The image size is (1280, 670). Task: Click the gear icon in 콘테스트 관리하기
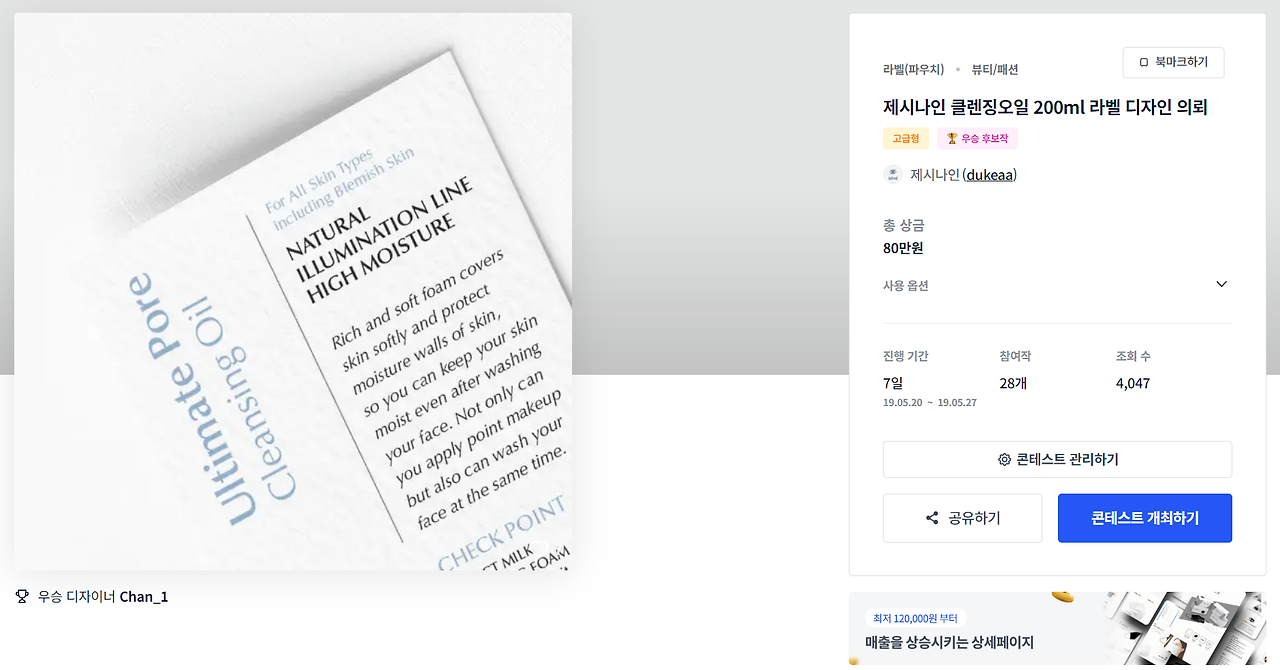click(x=1004, y=460)
